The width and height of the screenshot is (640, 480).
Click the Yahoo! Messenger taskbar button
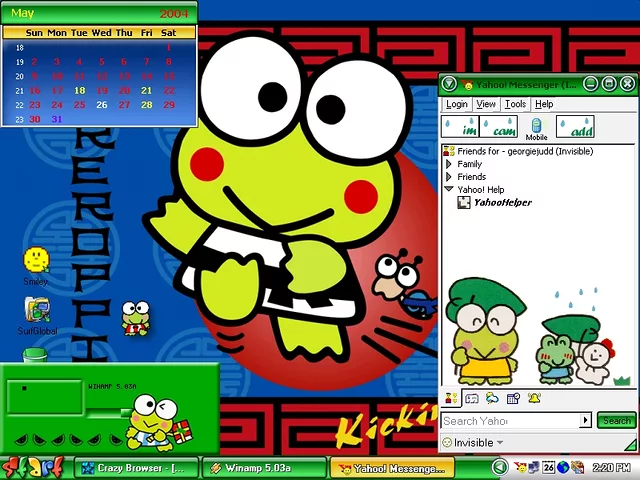[x=392, y=468]
